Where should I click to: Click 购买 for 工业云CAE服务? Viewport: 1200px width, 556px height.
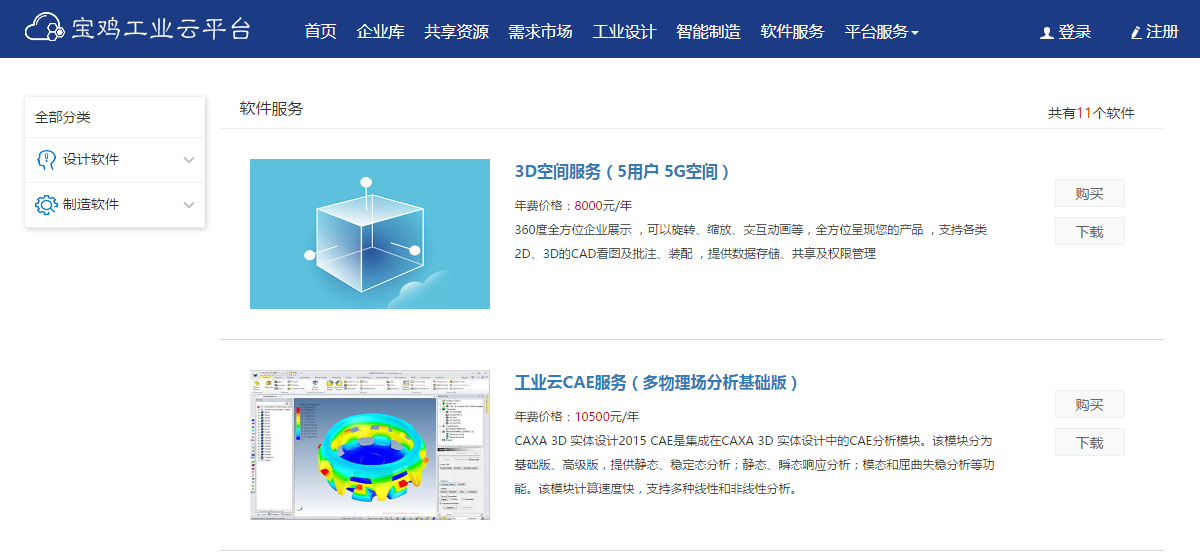(x=1090, y=404)
